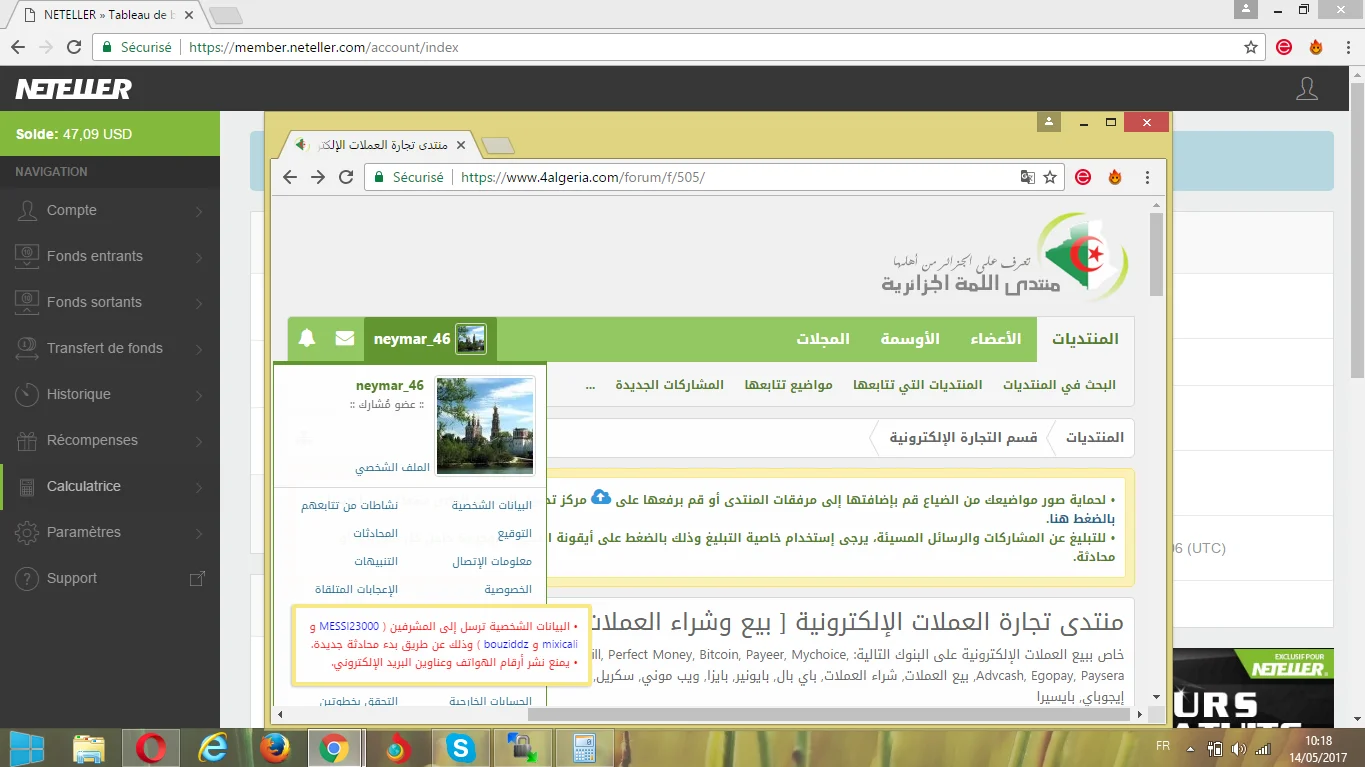
Task: Open the Neteller user profile icon
Action: (x=1307, y=89)
